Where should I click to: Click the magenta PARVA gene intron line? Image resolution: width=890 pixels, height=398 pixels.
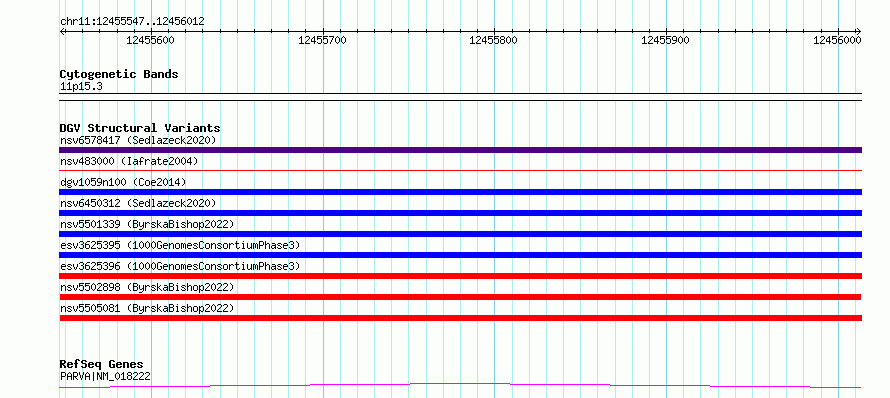[x=460, y=385]
